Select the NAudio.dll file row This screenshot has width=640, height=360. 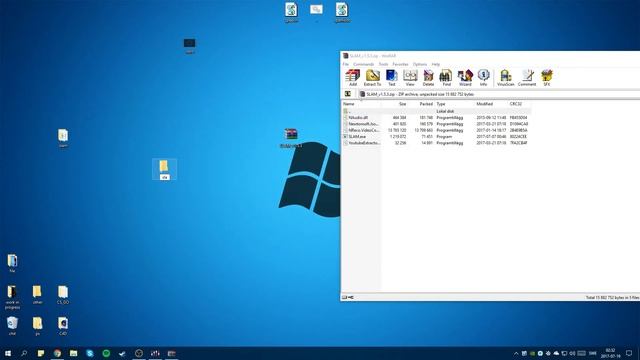coord(436,118)
